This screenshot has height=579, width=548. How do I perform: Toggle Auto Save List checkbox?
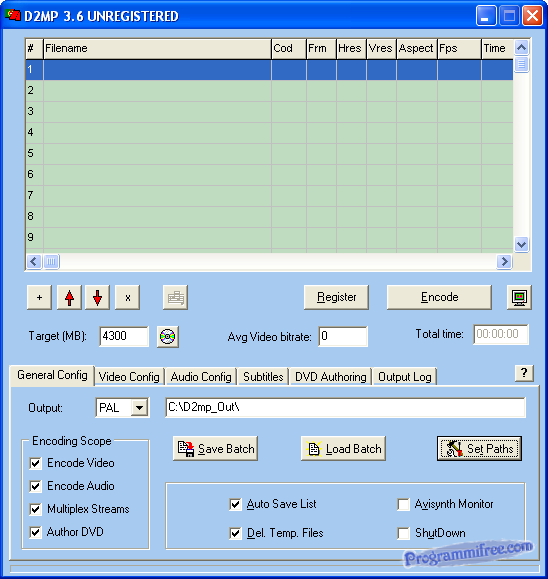235,504
